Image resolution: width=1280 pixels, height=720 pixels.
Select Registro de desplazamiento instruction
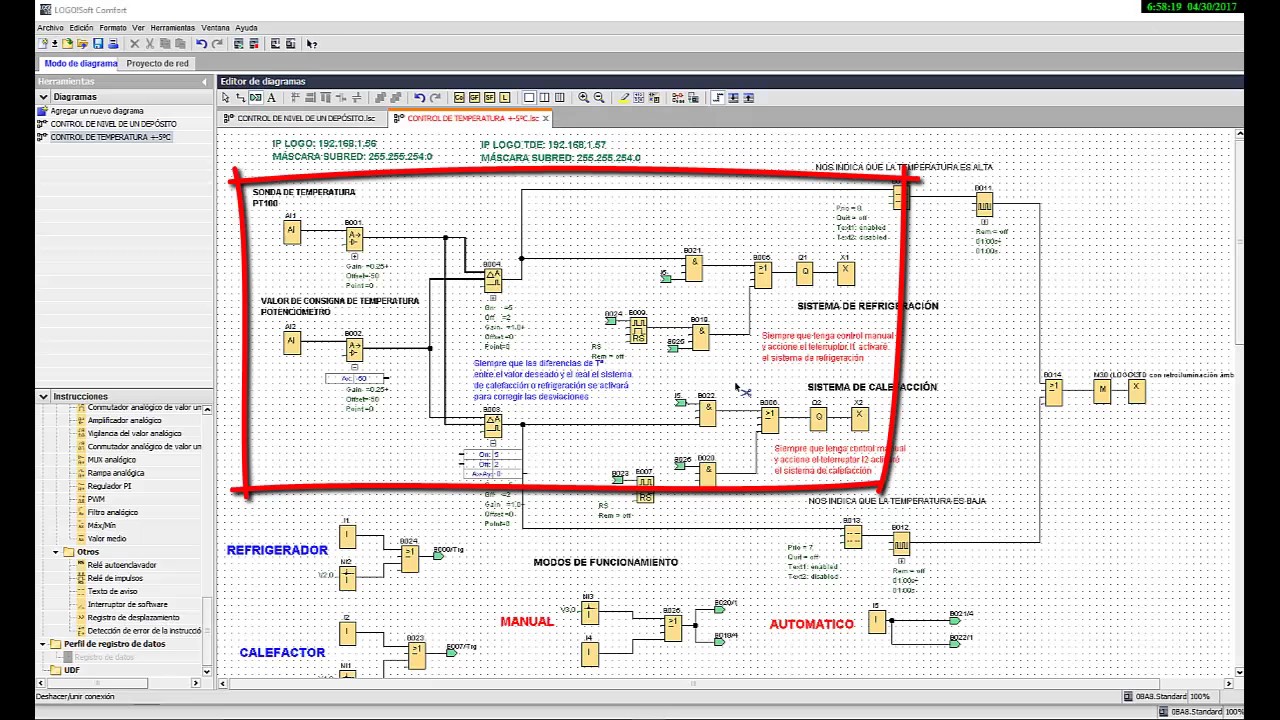coord(133,617)
